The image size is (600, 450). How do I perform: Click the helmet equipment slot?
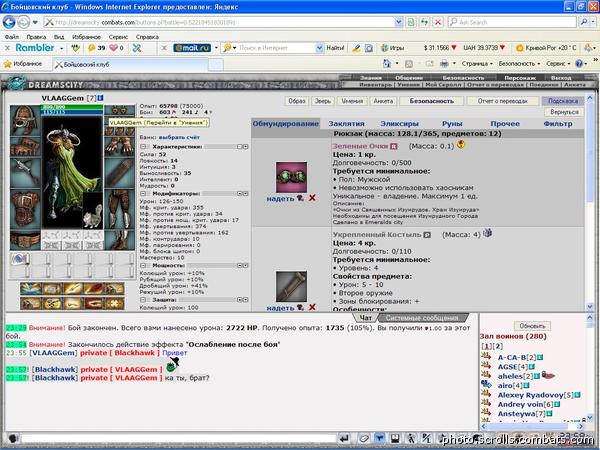25,121
